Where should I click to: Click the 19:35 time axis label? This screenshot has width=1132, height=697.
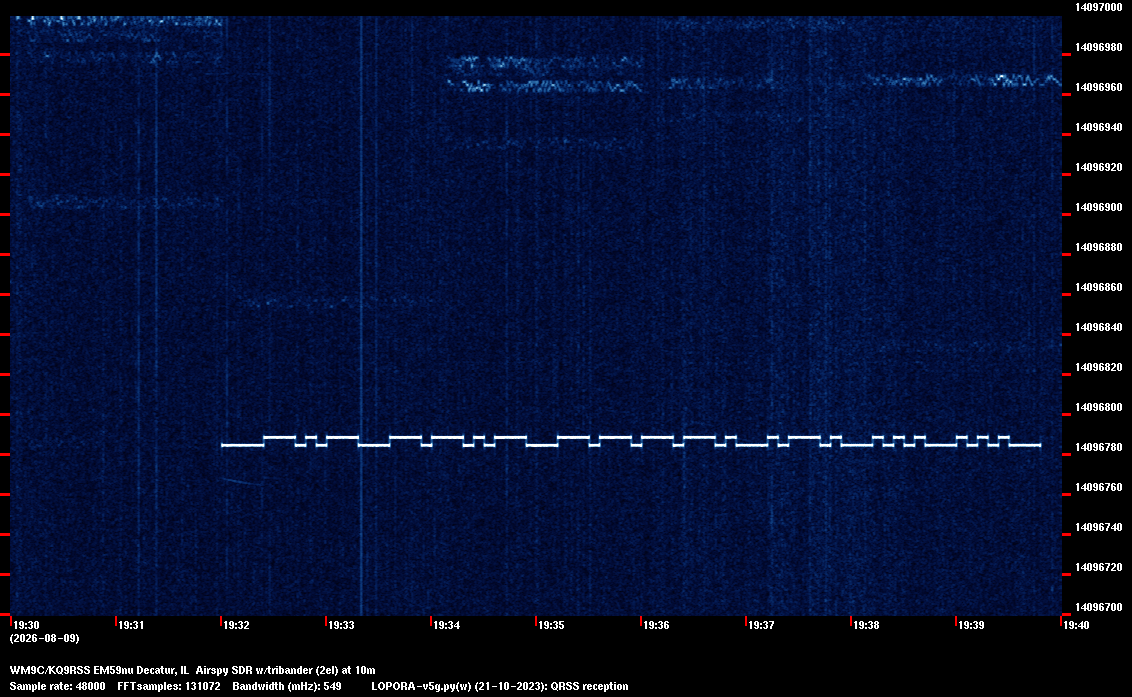click(x=551, y=625)
